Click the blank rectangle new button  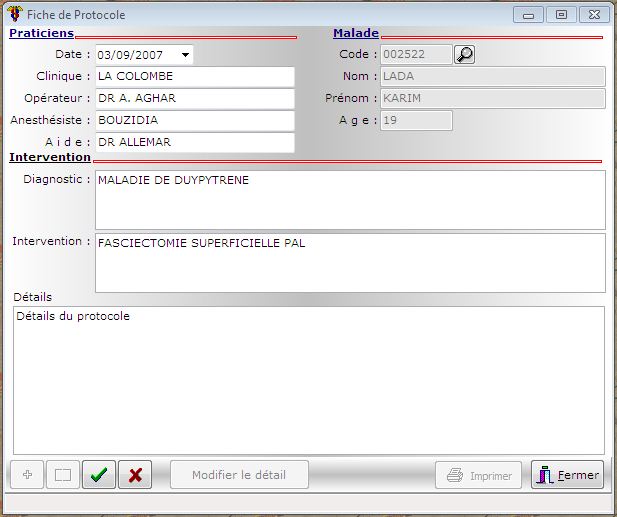(63, 475)
